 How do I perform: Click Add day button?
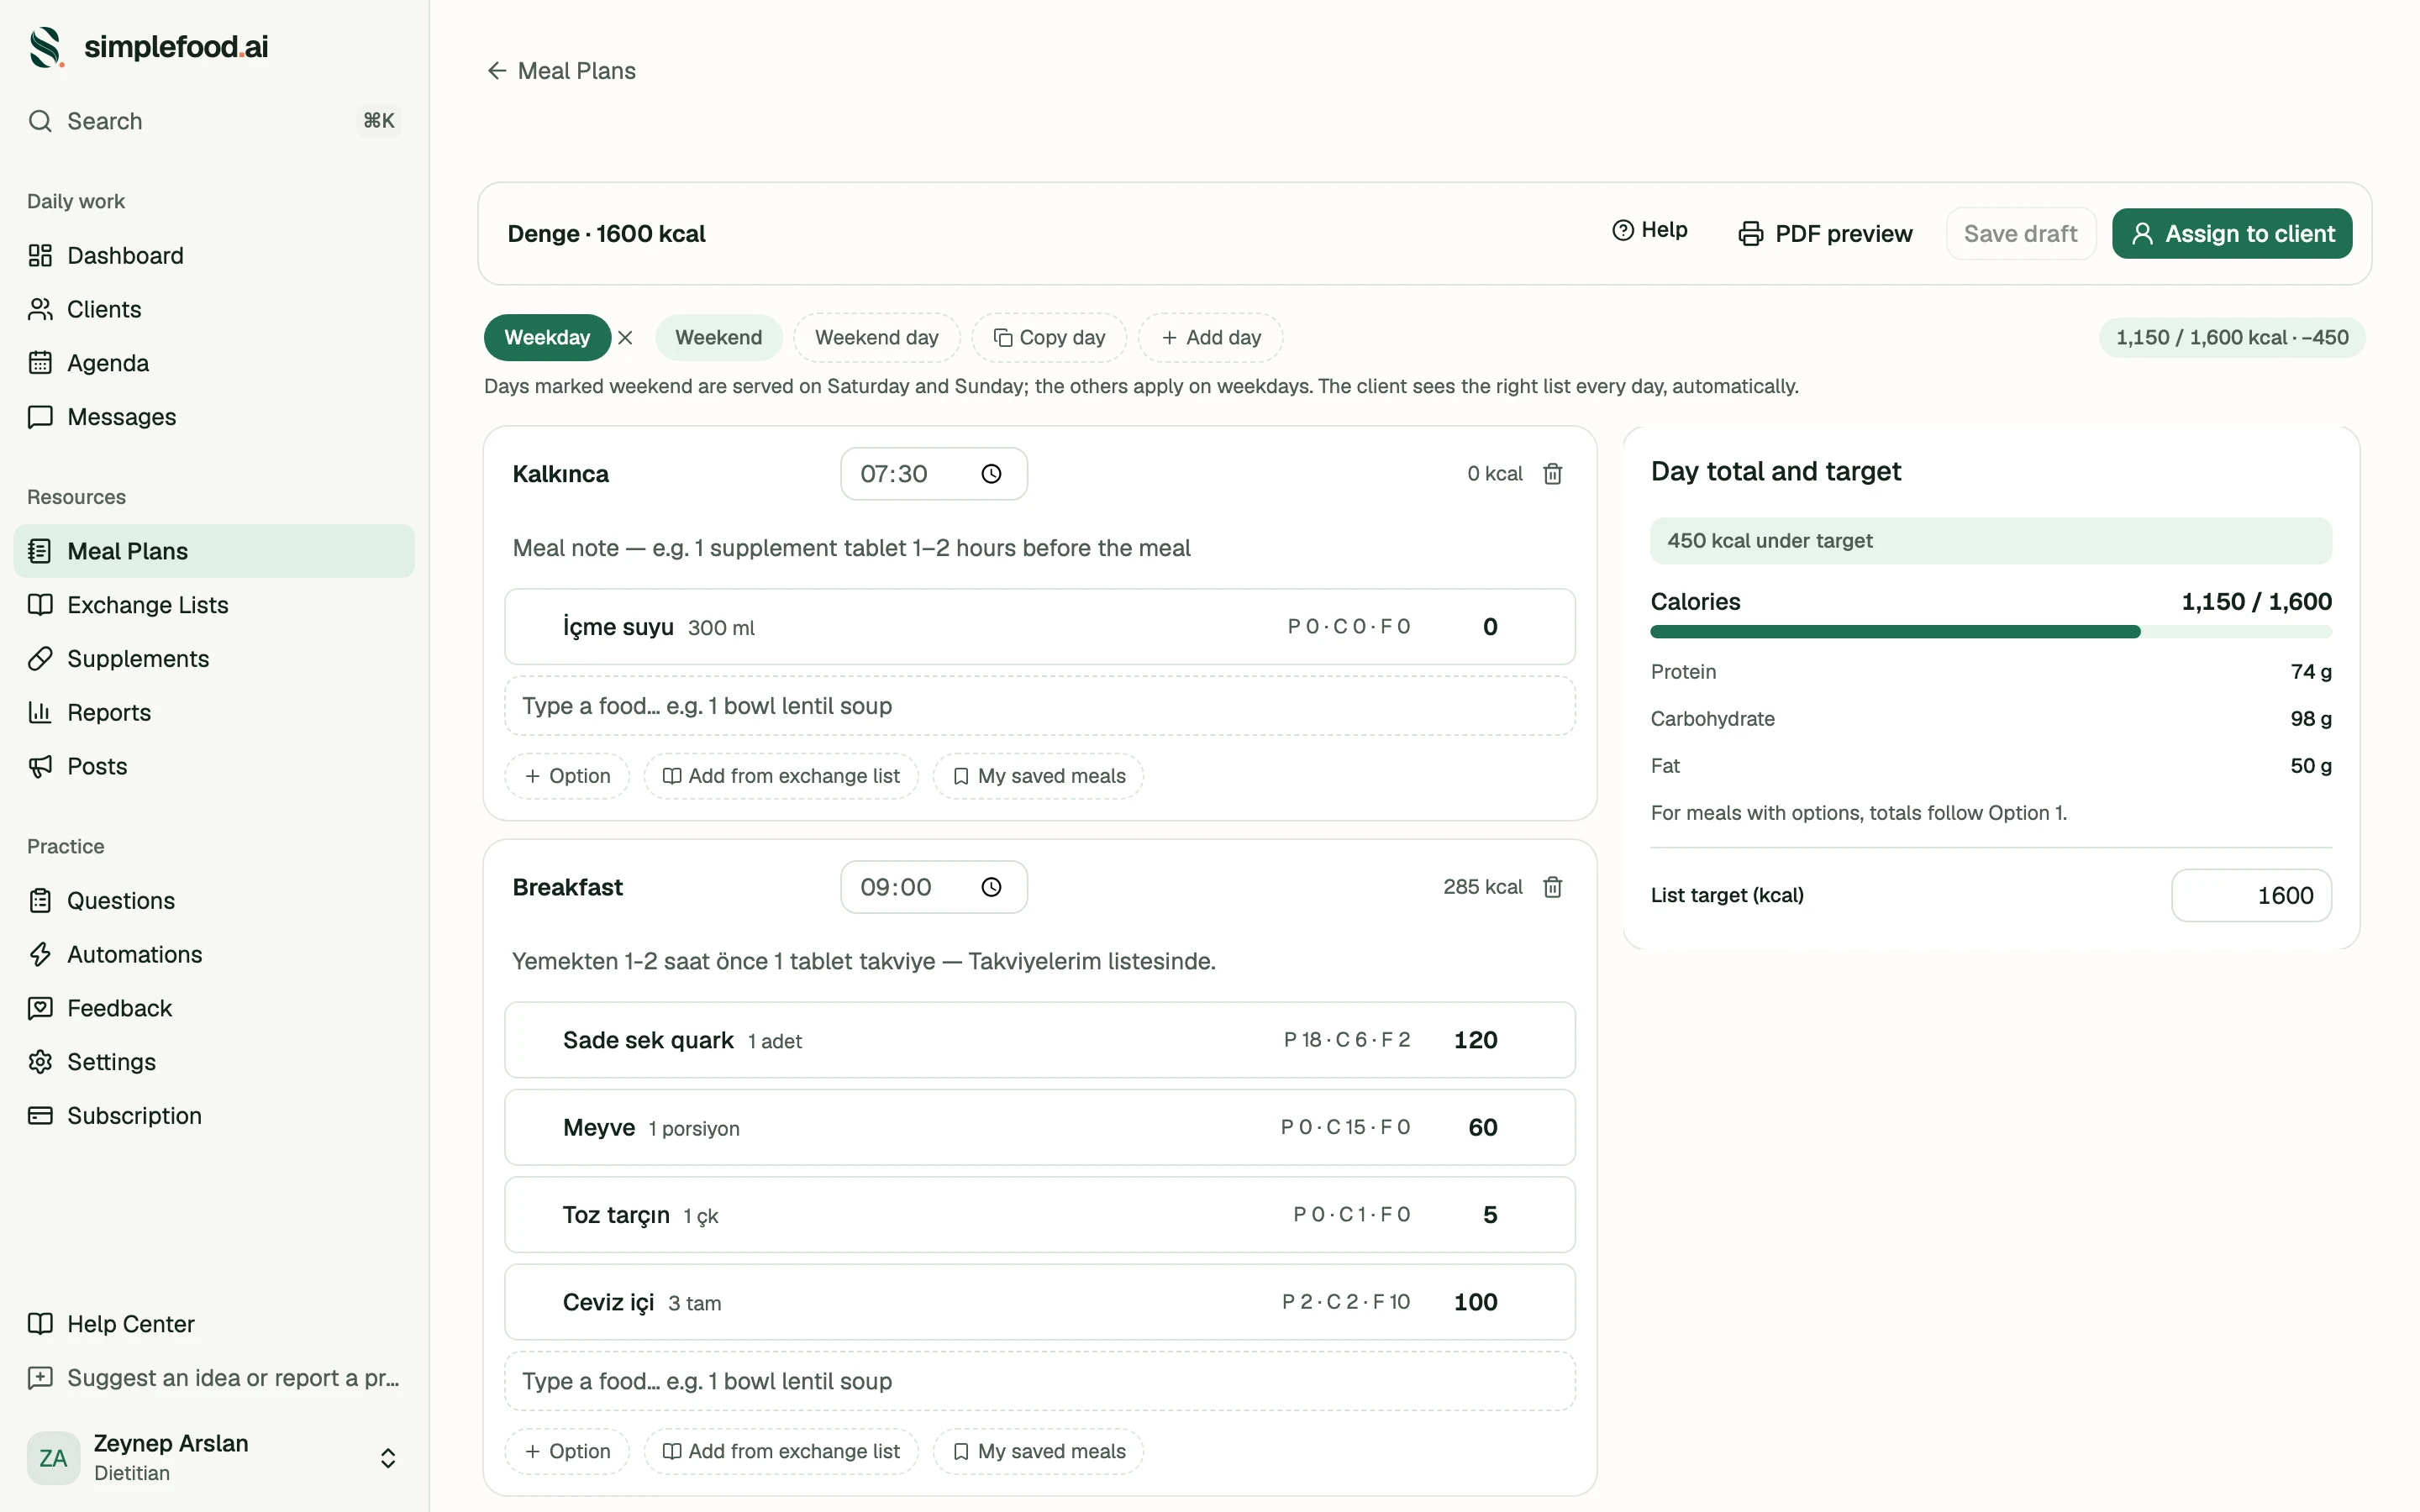(x=1210, y=338)
